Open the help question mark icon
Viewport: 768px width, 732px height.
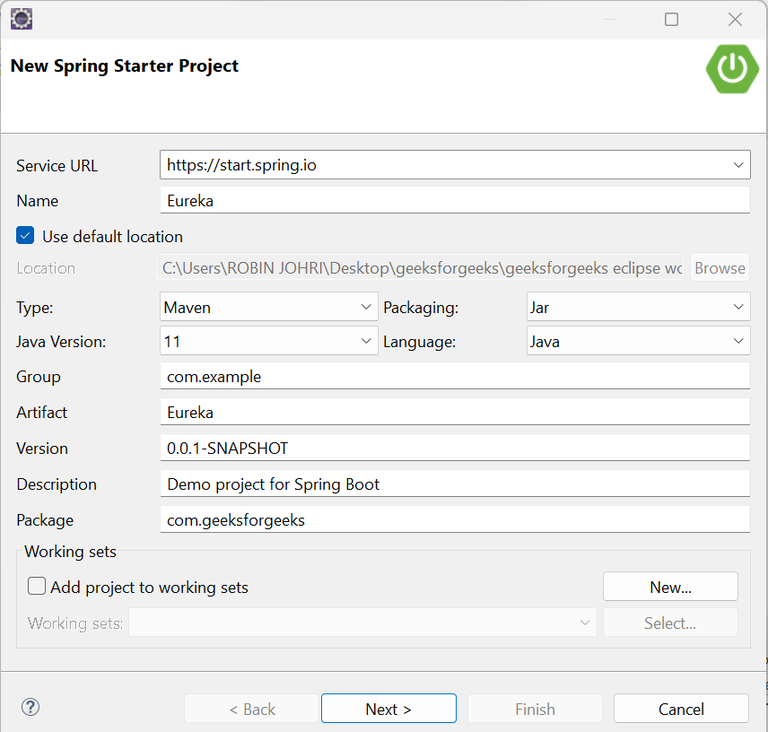coord(30,708)
